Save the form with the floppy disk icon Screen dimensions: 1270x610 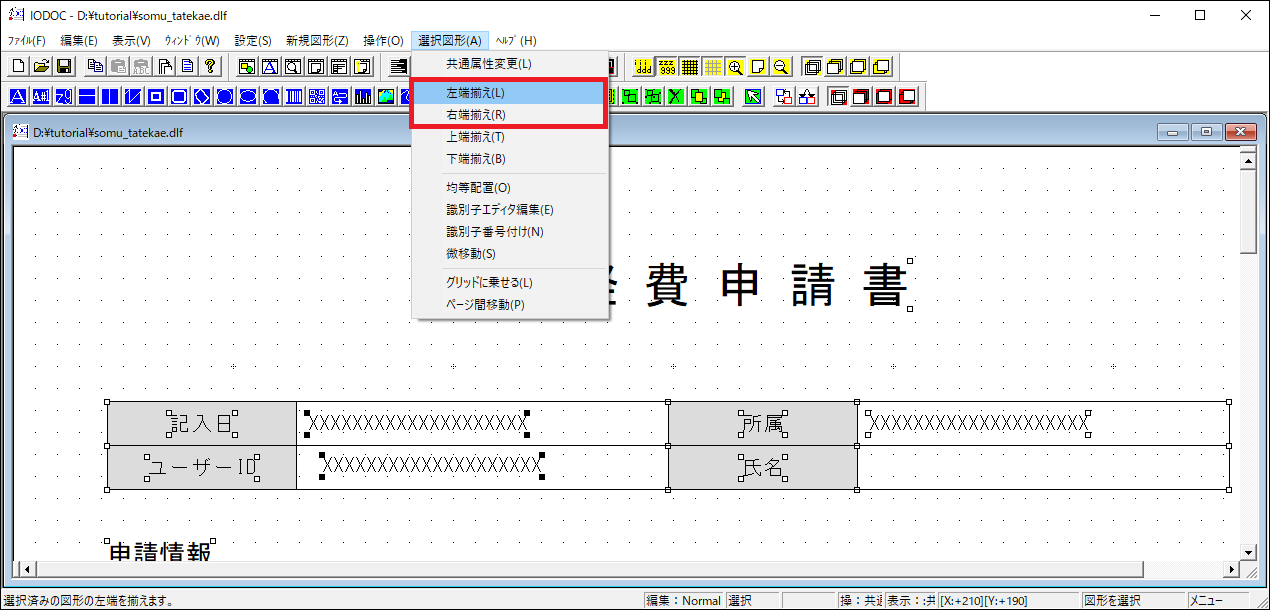tap(64, 66)
